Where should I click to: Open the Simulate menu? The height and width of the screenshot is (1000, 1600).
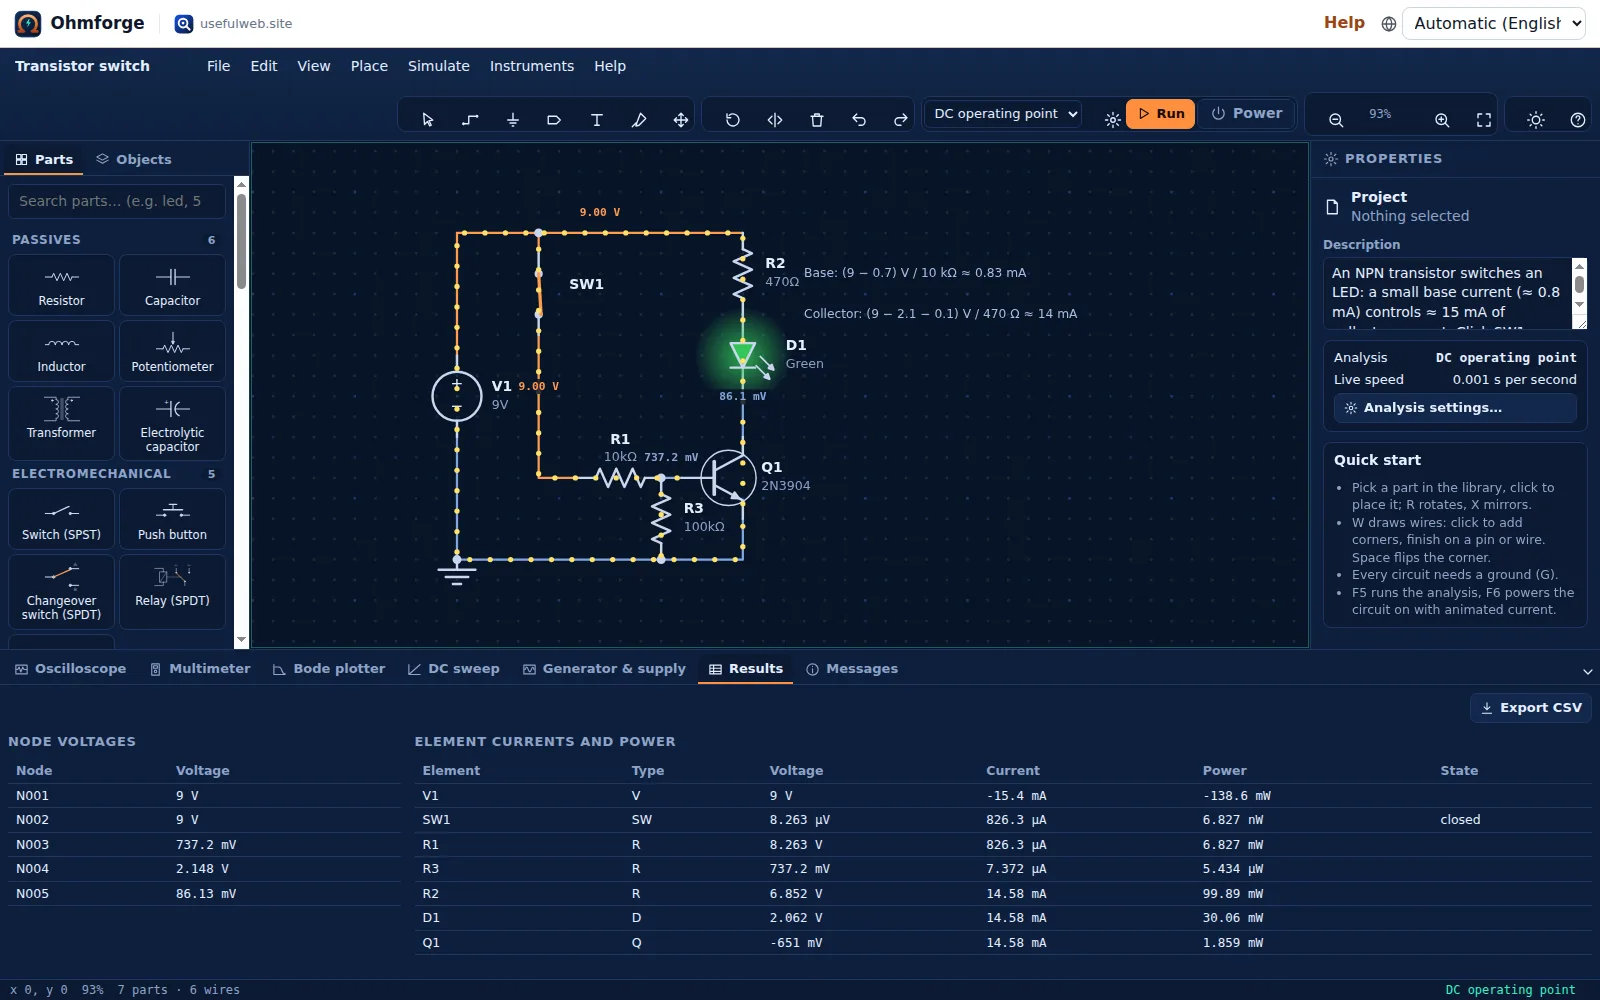coord(439,66)
